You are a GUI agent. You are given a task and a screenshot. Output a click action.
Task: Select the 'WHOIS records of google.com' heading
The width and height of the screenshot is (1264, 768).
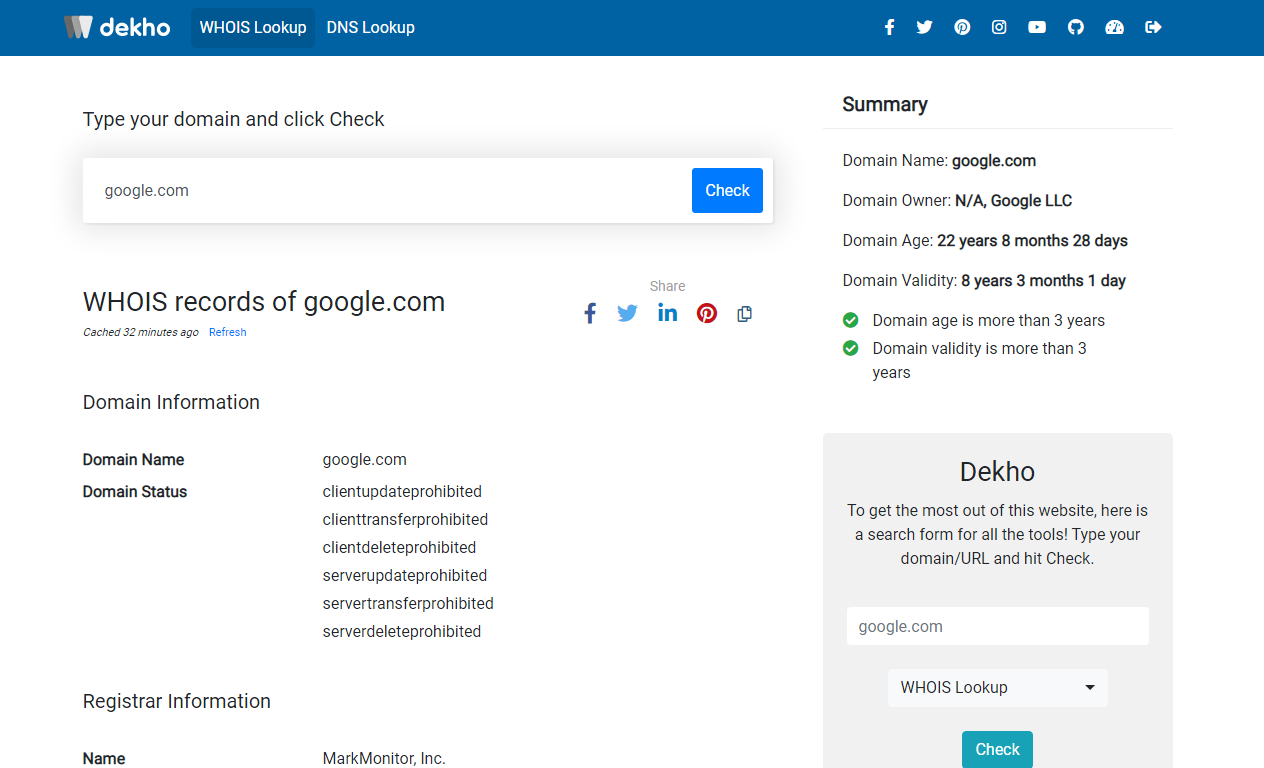[x=264, y=302]
